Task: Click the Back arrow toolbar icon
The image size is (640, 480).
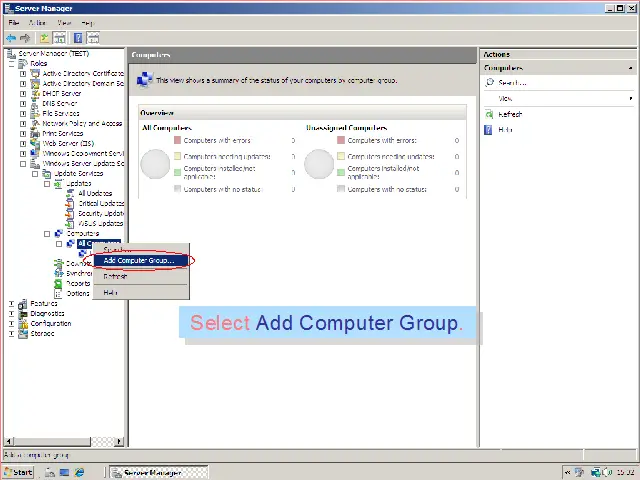Action: point(11,38)
